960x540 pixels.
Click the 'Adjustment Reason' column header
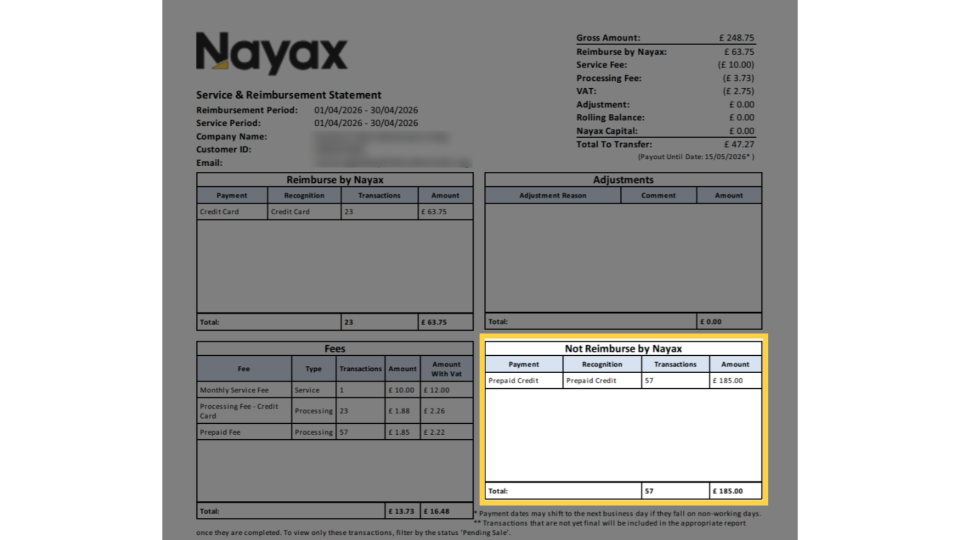pyautogui.click(x=553, y=195)
